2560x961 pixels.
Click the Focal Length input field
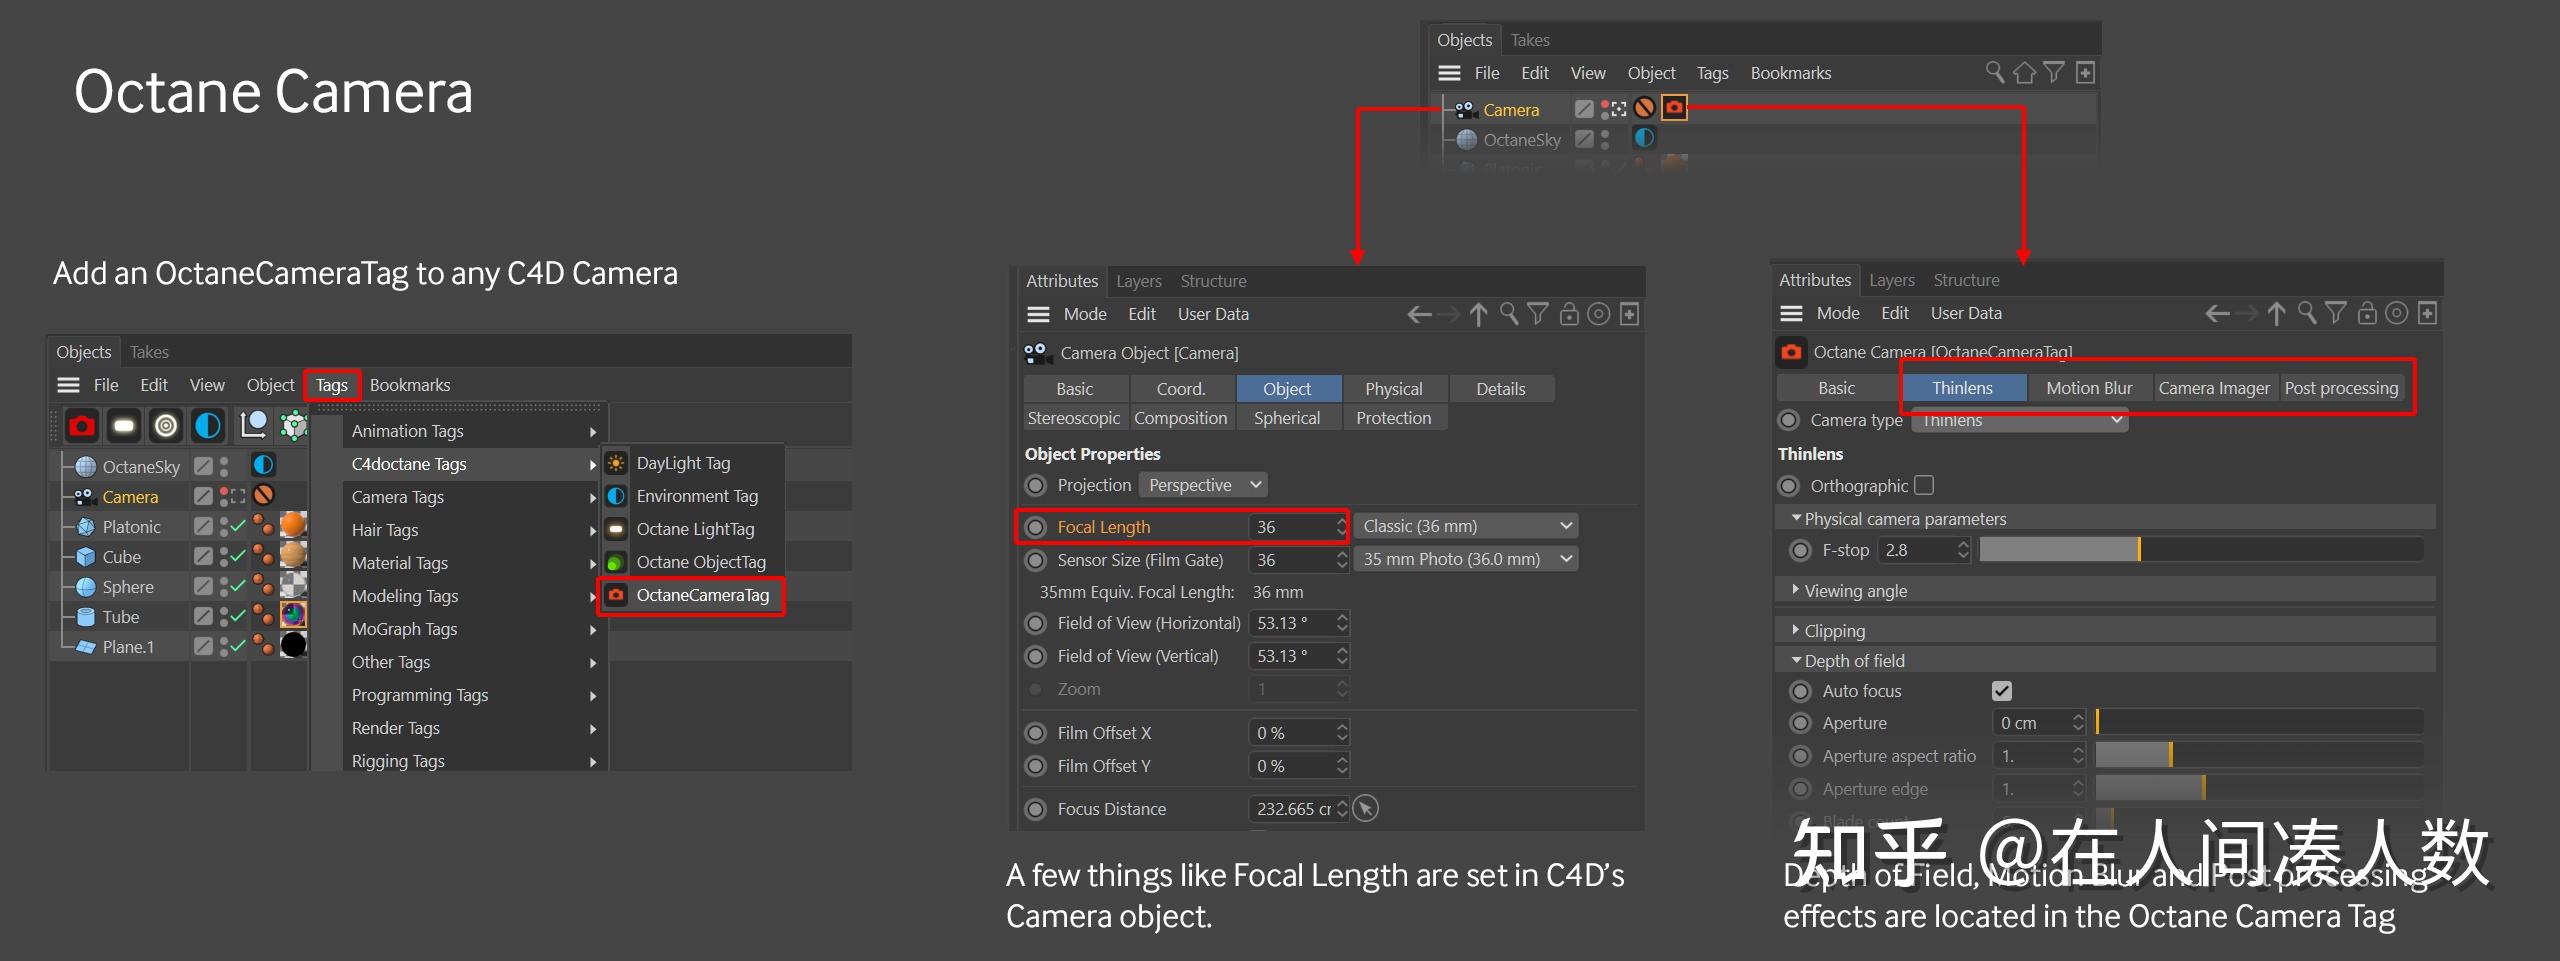pyautogui.click(x=1297, y=526)
